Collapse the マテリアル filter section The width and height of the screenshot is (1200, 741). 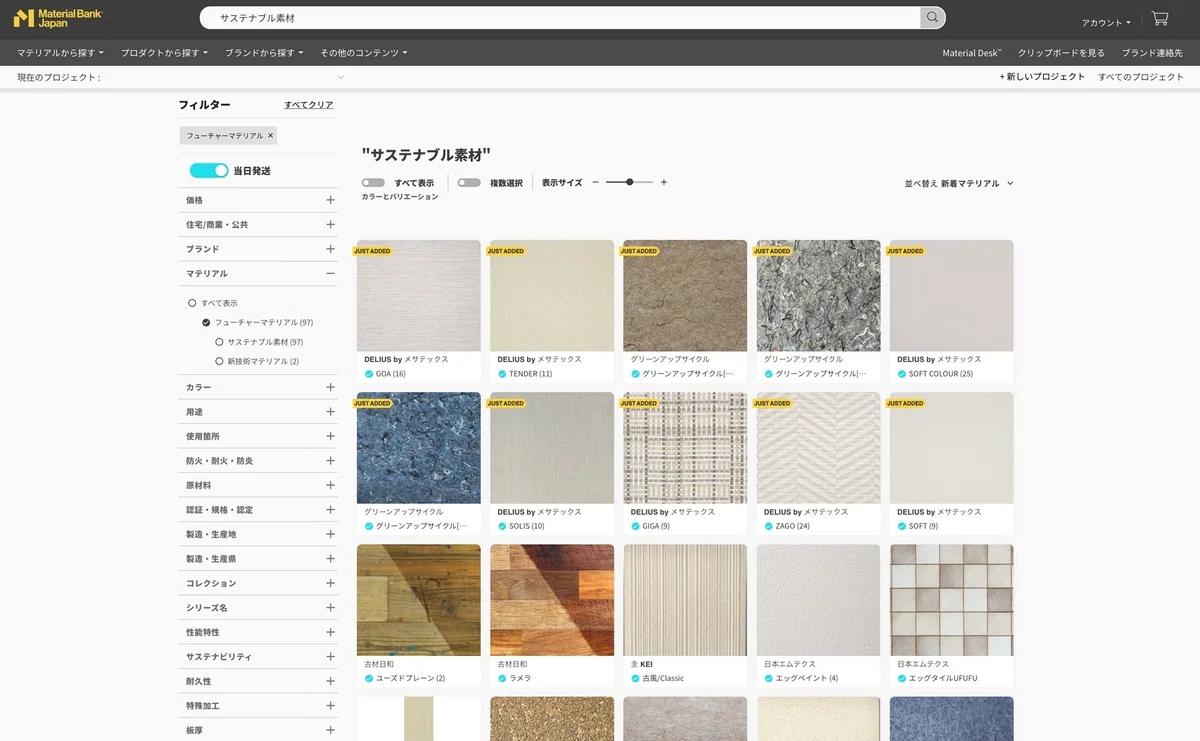click(x=258, y=273)
